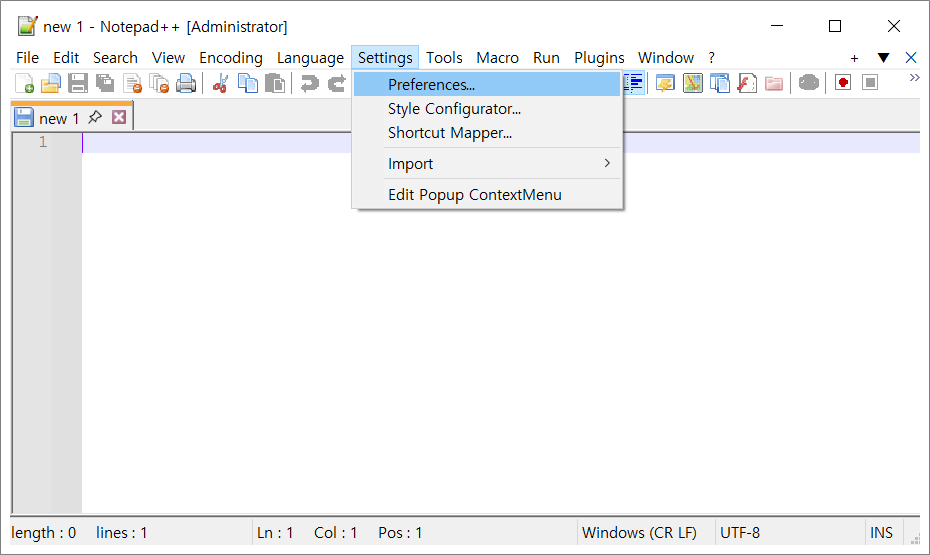930x555 pixels.
Task: Toggle the INS insert mode indicator
Action: (x=881, y=532)
